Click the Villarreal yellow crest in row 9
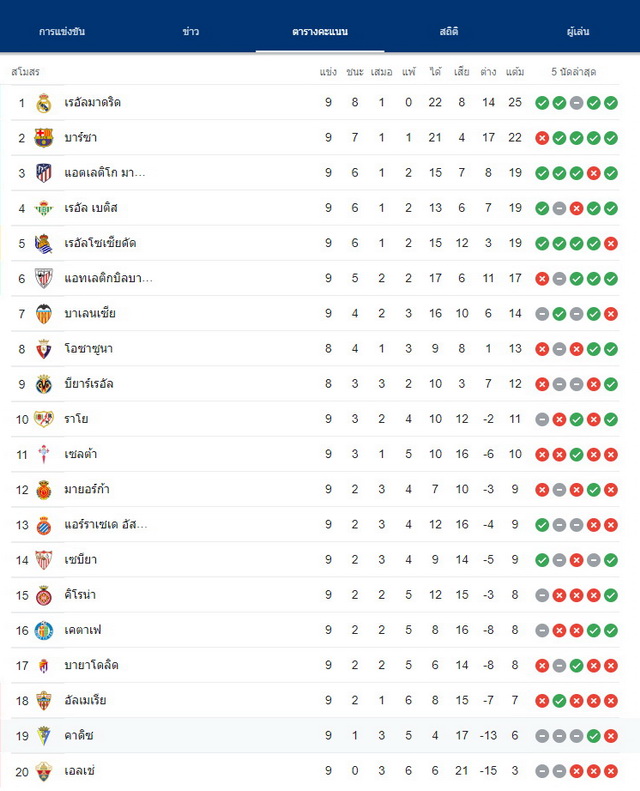The image size is (640, 791). point(44,384)
